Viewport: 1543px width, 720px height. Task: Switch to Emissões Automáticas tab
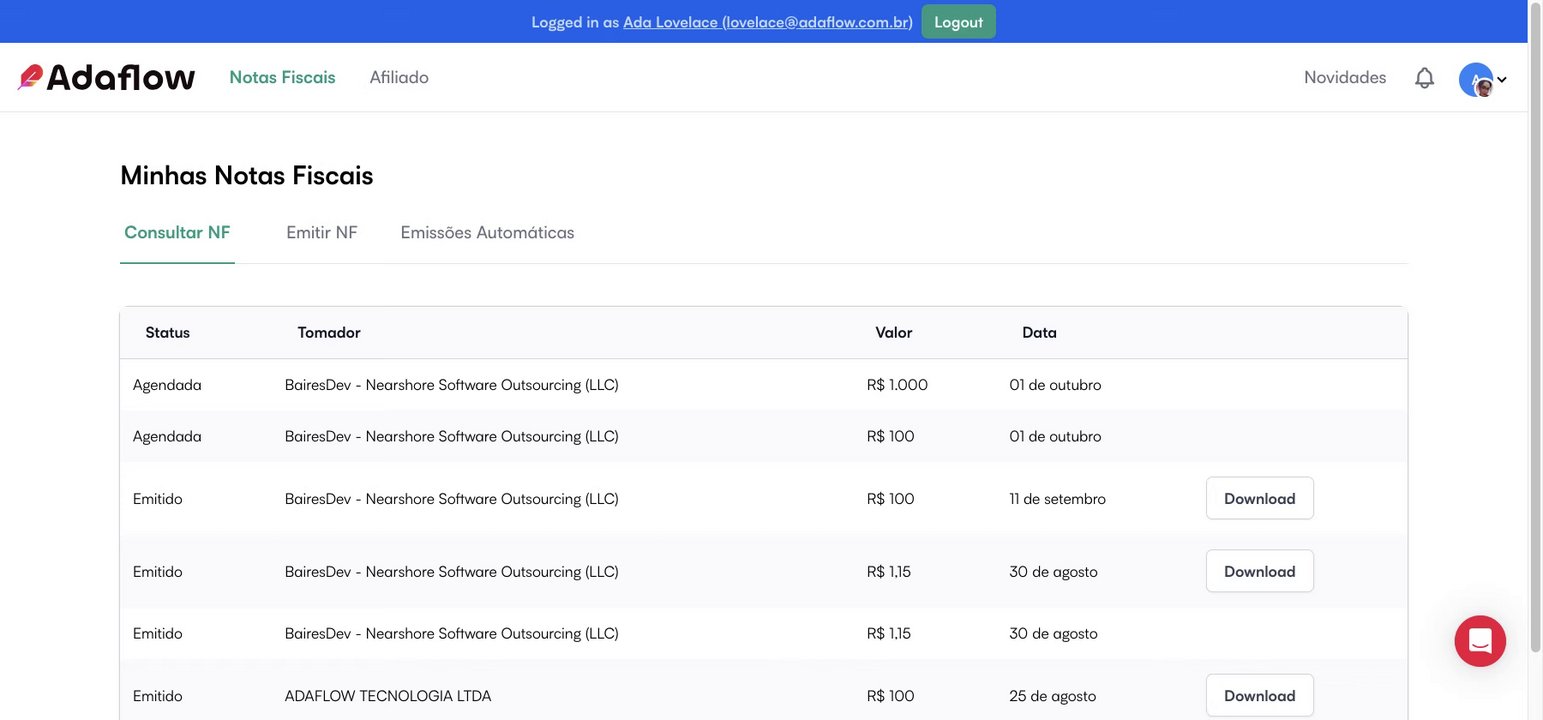(x=487, y=233)
